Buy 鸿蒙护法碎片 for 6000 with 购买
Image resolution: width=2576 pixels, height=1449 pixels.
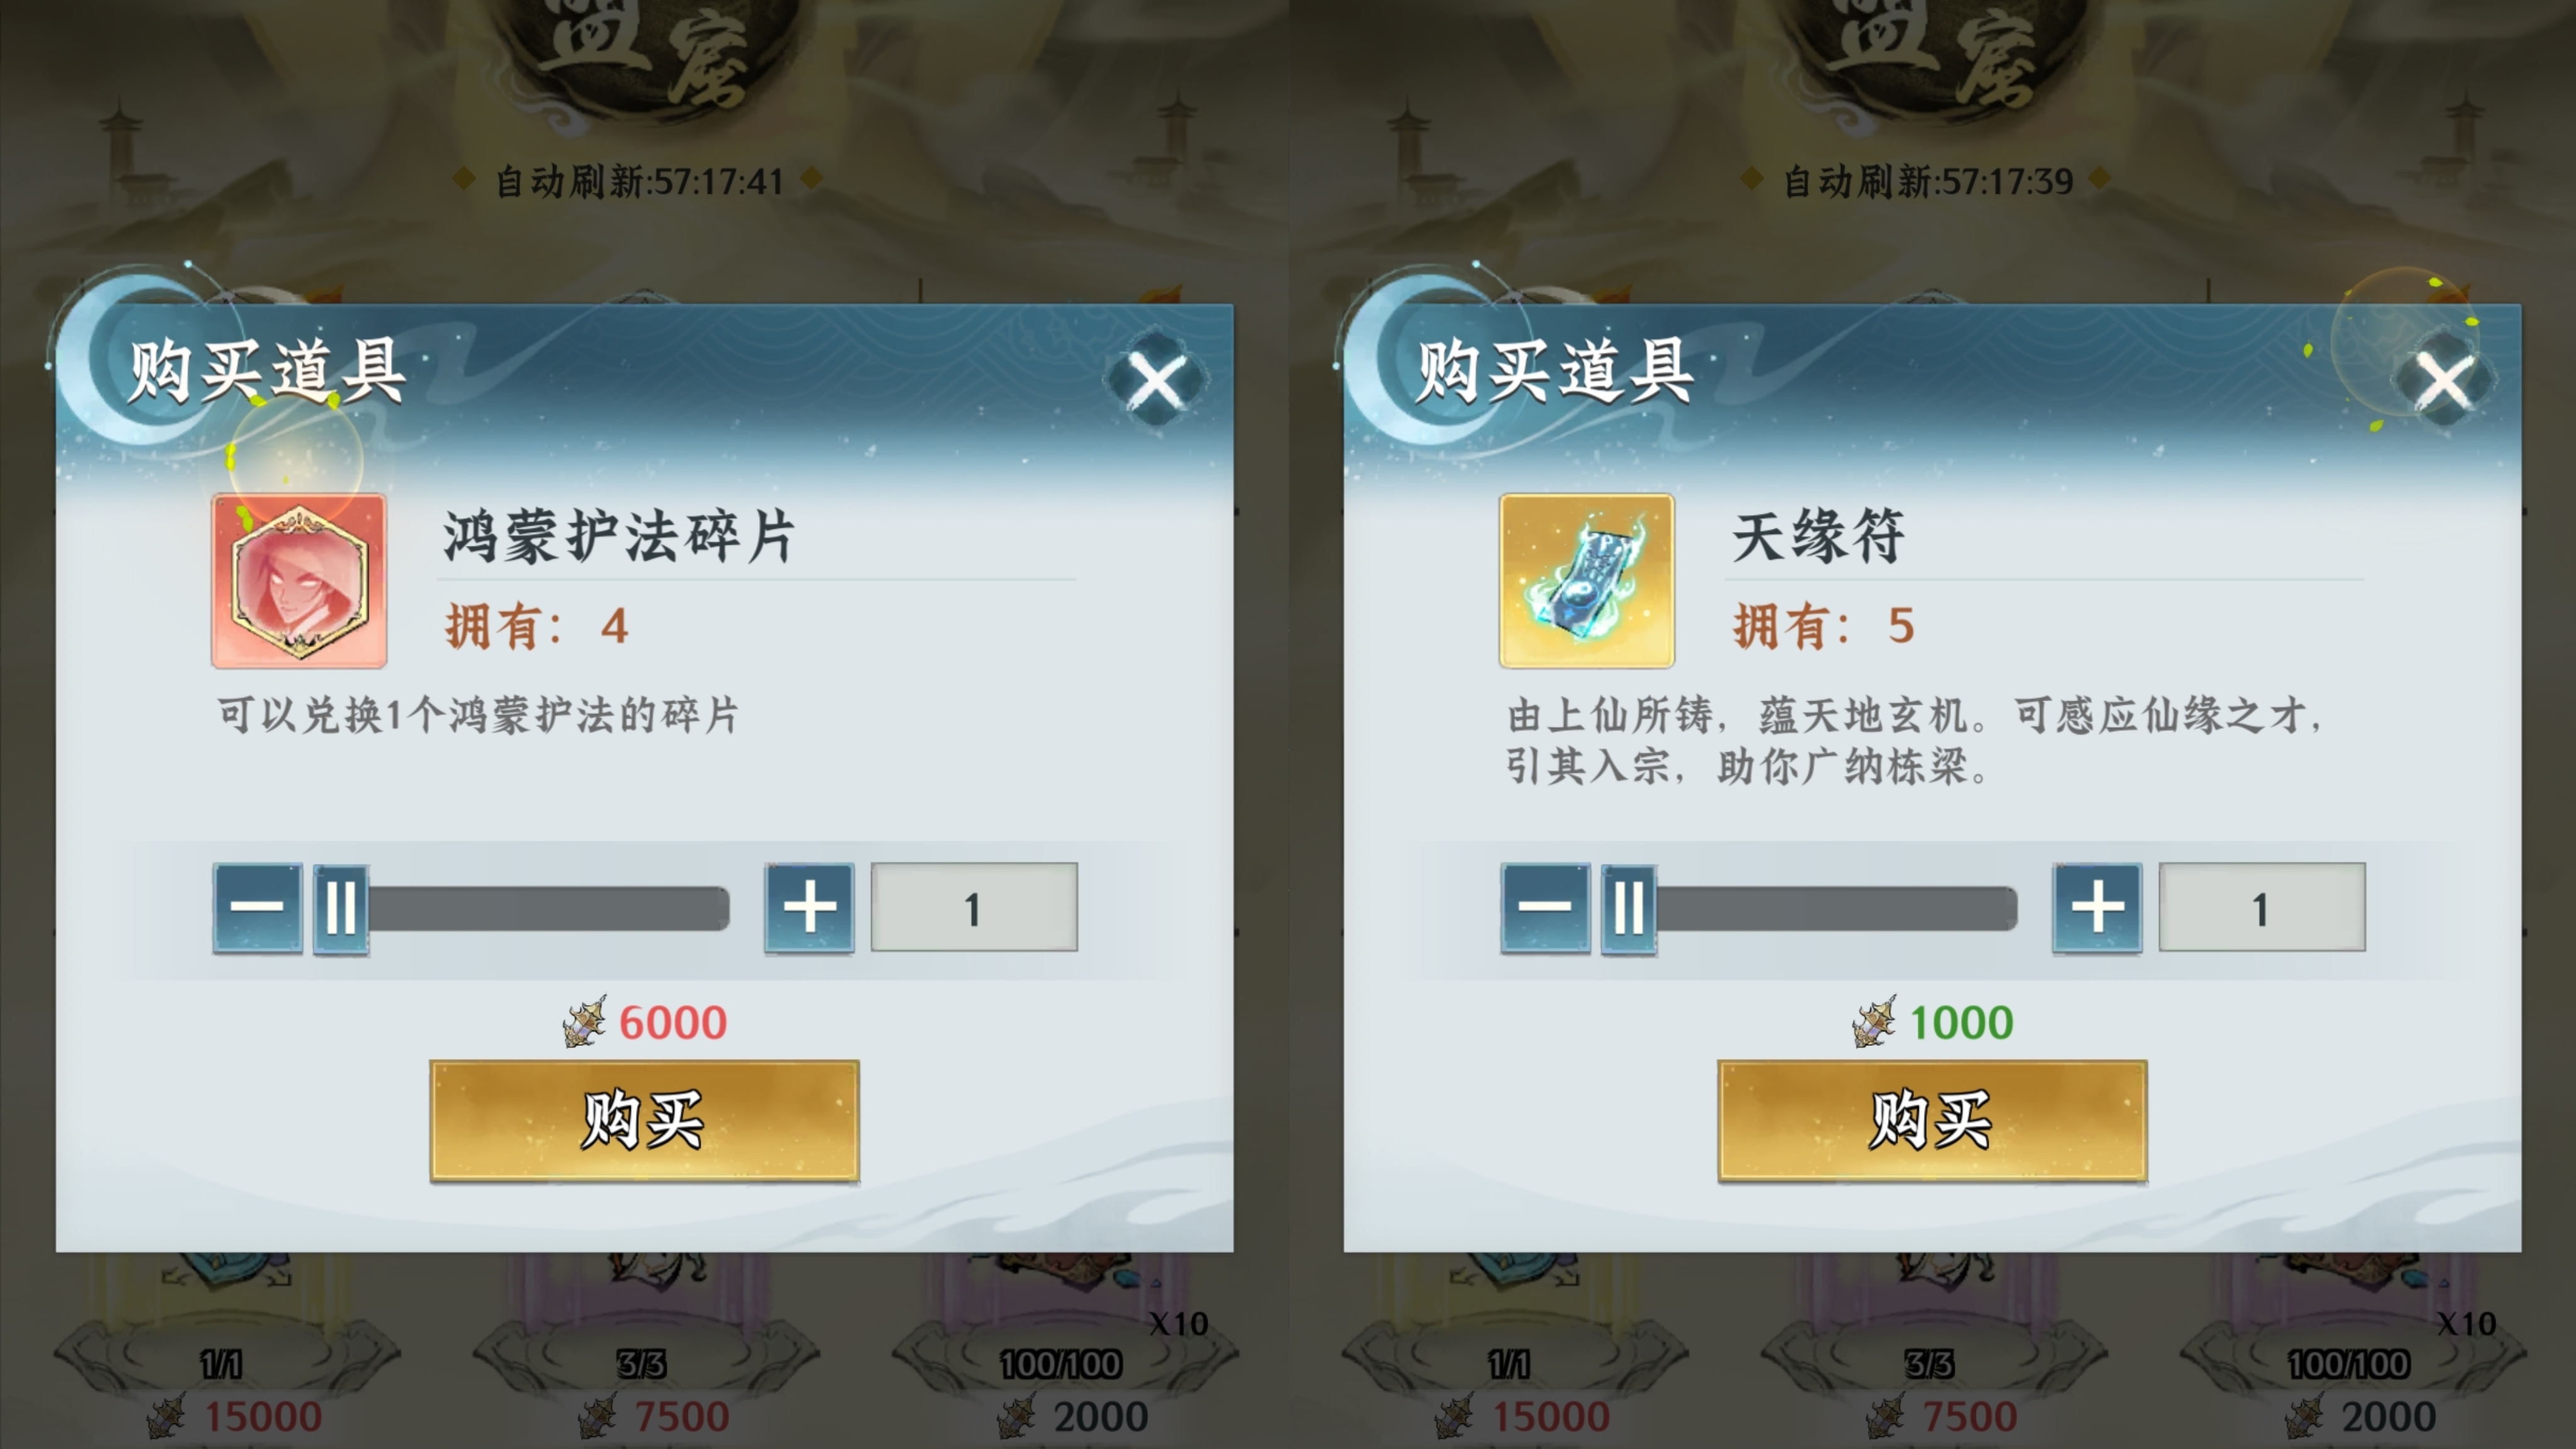(644, 1120)
